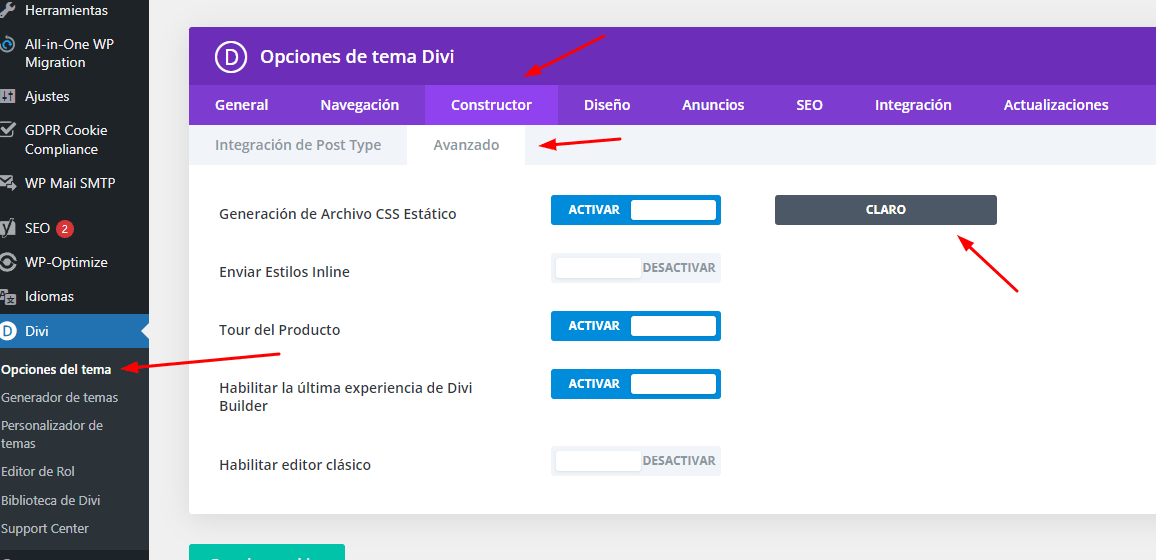Click the Enviar Estilos Inline label
Viewport: 1156px width, 560px height.
[285, 272]
